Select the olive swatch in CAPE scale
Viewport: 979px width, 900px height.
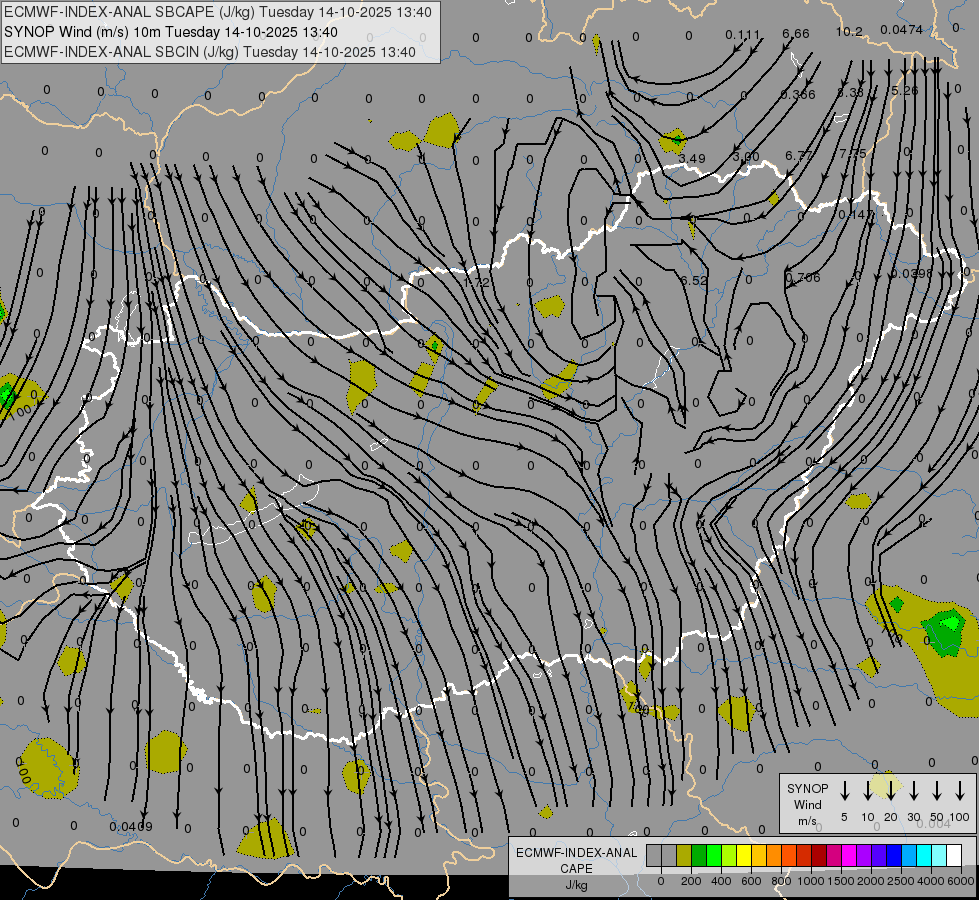684,856
